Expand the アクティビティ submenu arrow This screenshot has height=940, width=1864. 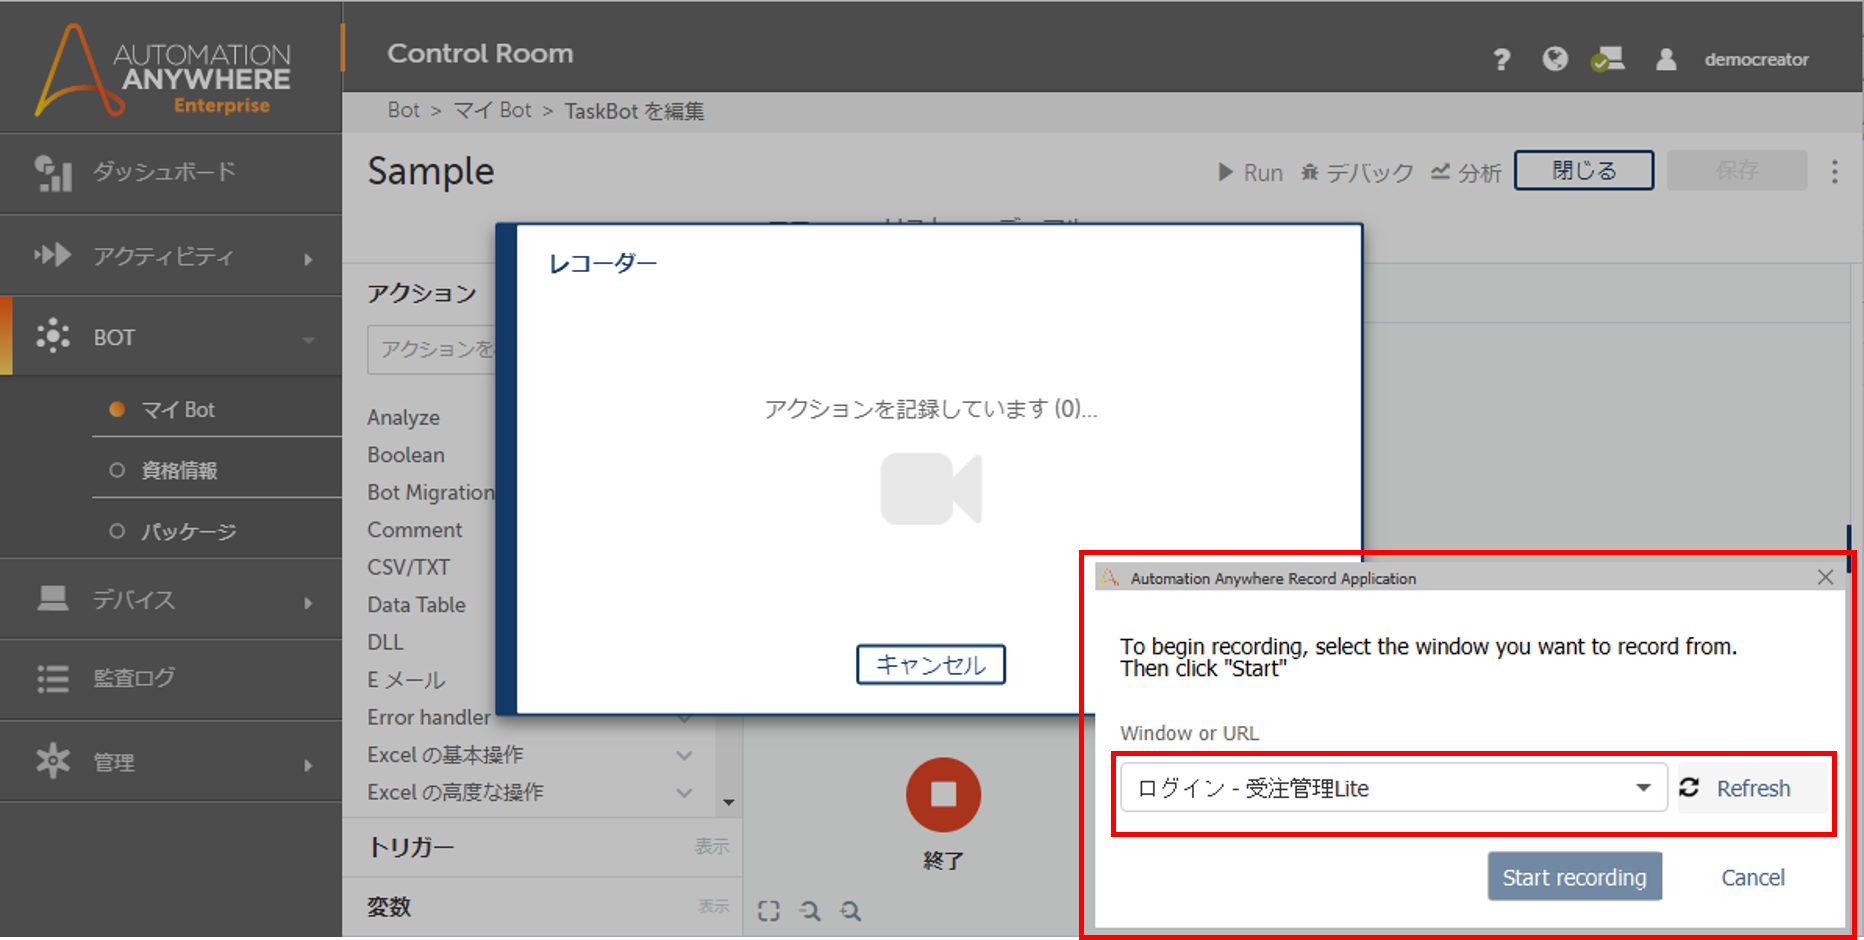coord(308,260)
